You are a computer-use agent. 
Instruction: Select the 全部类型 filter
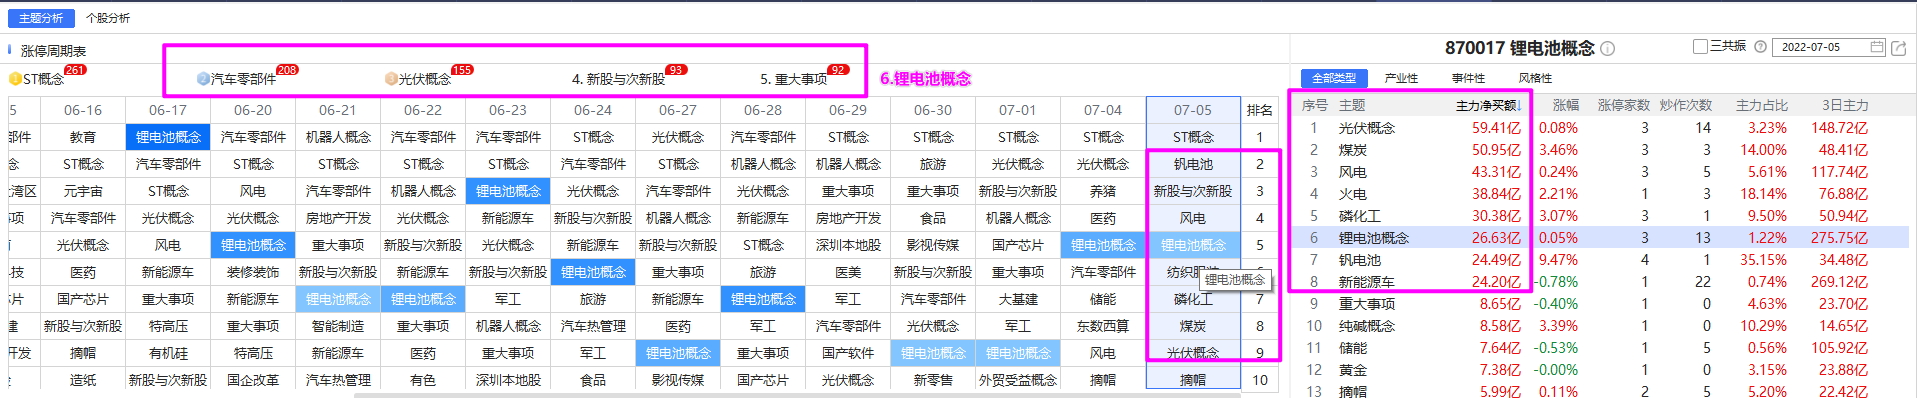click(x=1334, y=78)
